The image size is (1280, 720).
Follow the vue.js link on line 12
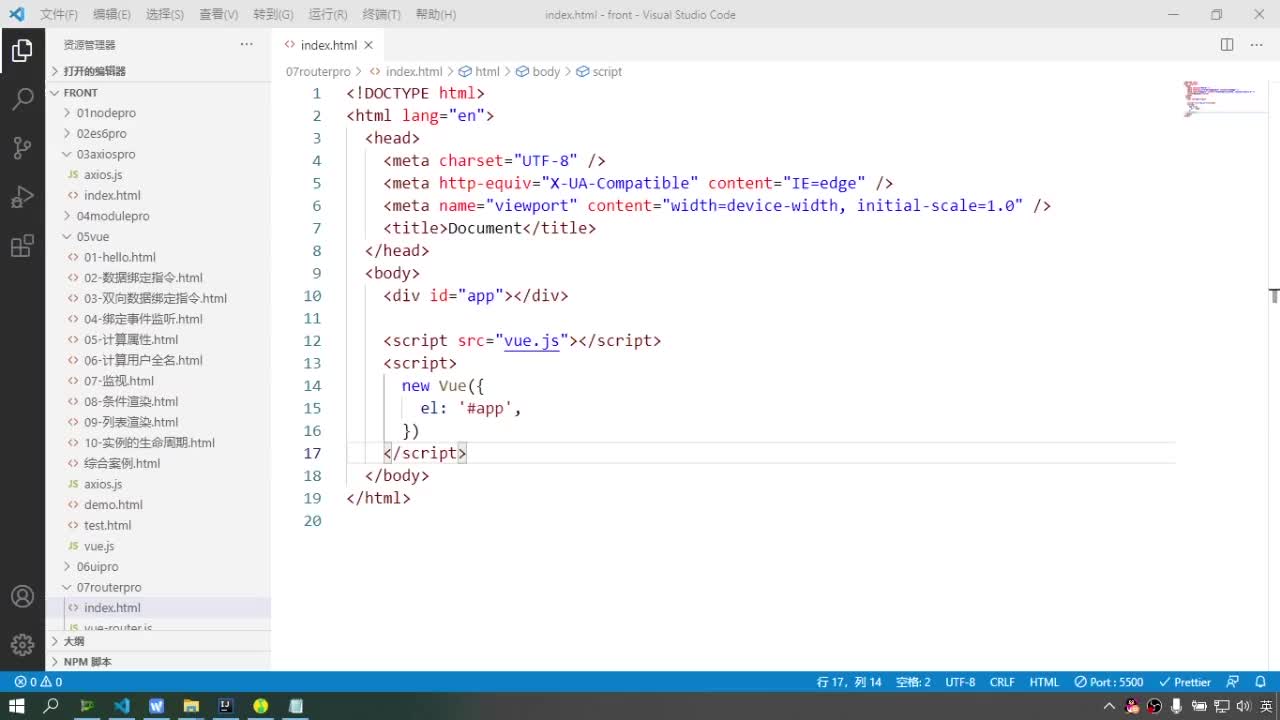tap(532, 341)
